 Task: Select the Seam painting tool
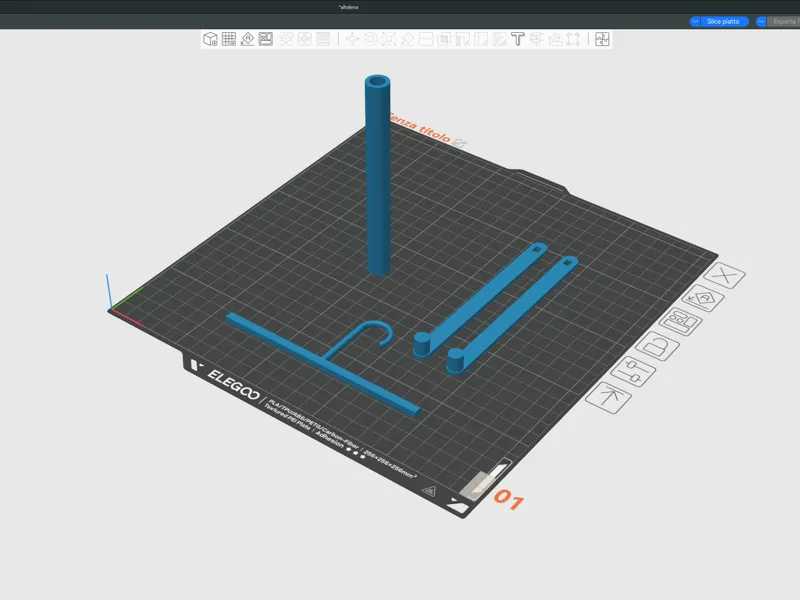481,39
